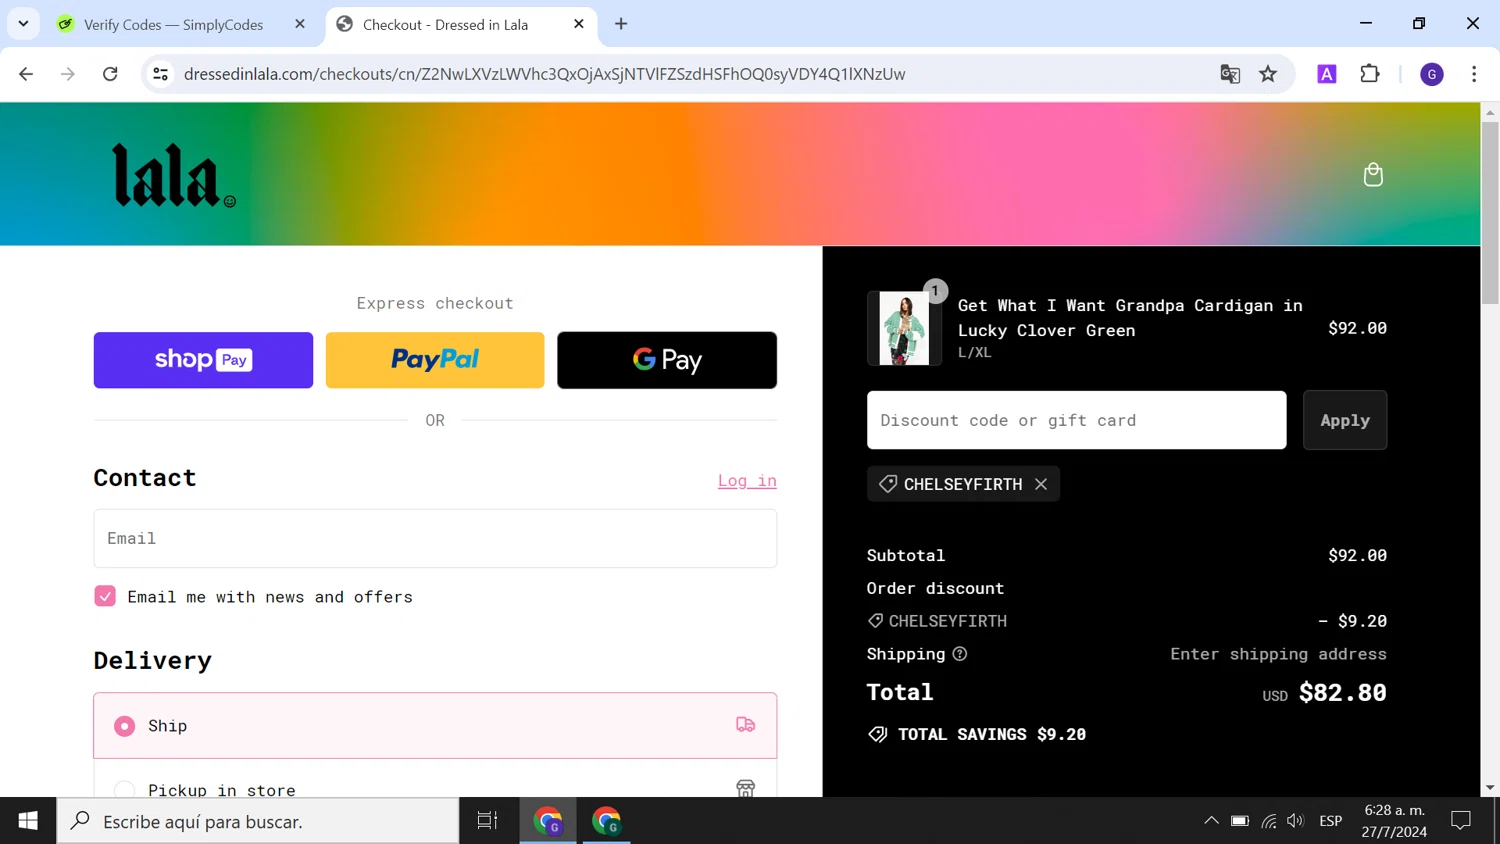Bookmark this page with the star icon
Viewport: 1500px width, 844px height.
click(x=1268, y=74)
